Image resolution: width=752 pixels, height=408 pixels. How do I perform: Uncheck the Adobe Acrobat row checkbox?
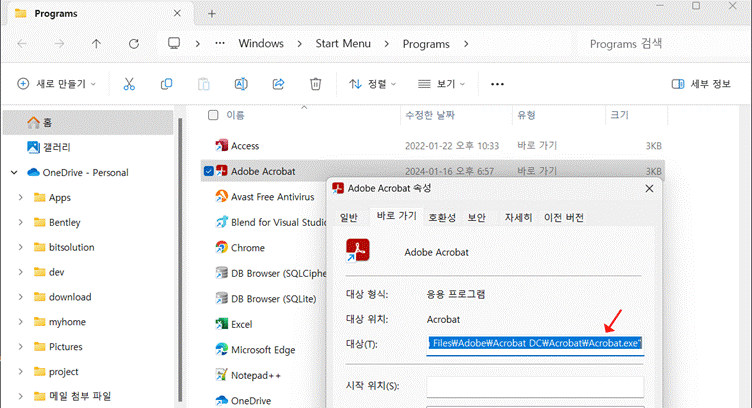click(x=209, y=171)
